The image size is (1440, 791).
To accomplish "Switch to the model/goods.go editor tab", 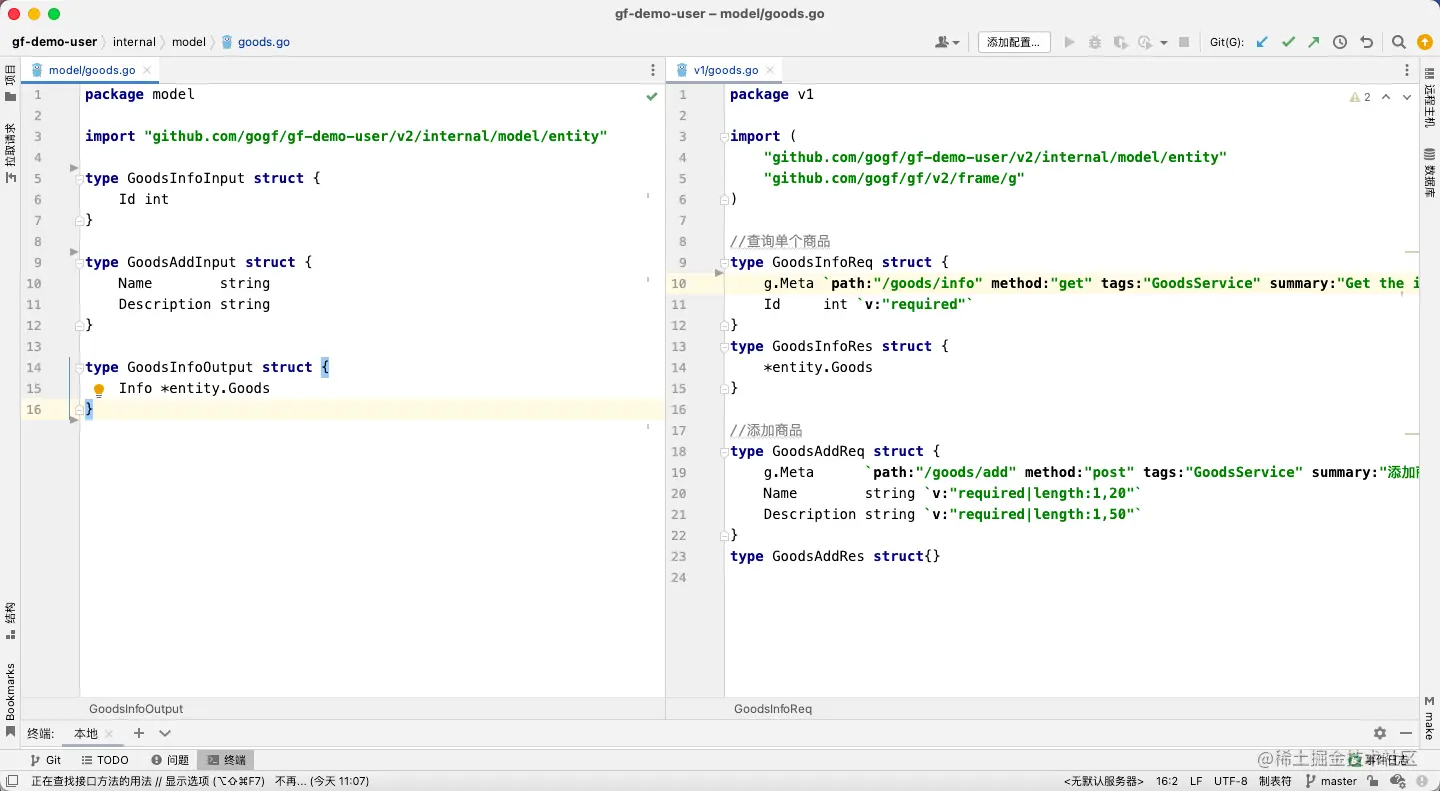I will click(92, 70).
